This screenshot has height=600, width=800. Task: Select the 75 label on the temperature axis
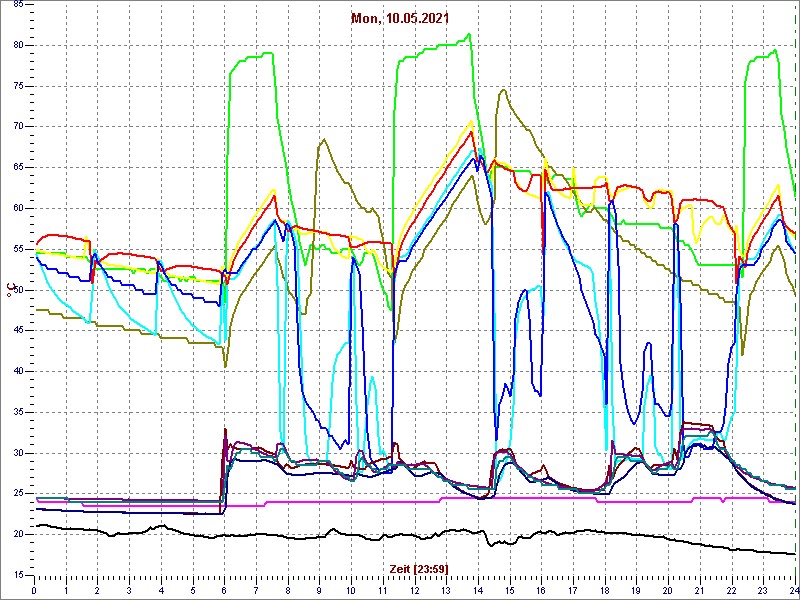coord(18,86)
